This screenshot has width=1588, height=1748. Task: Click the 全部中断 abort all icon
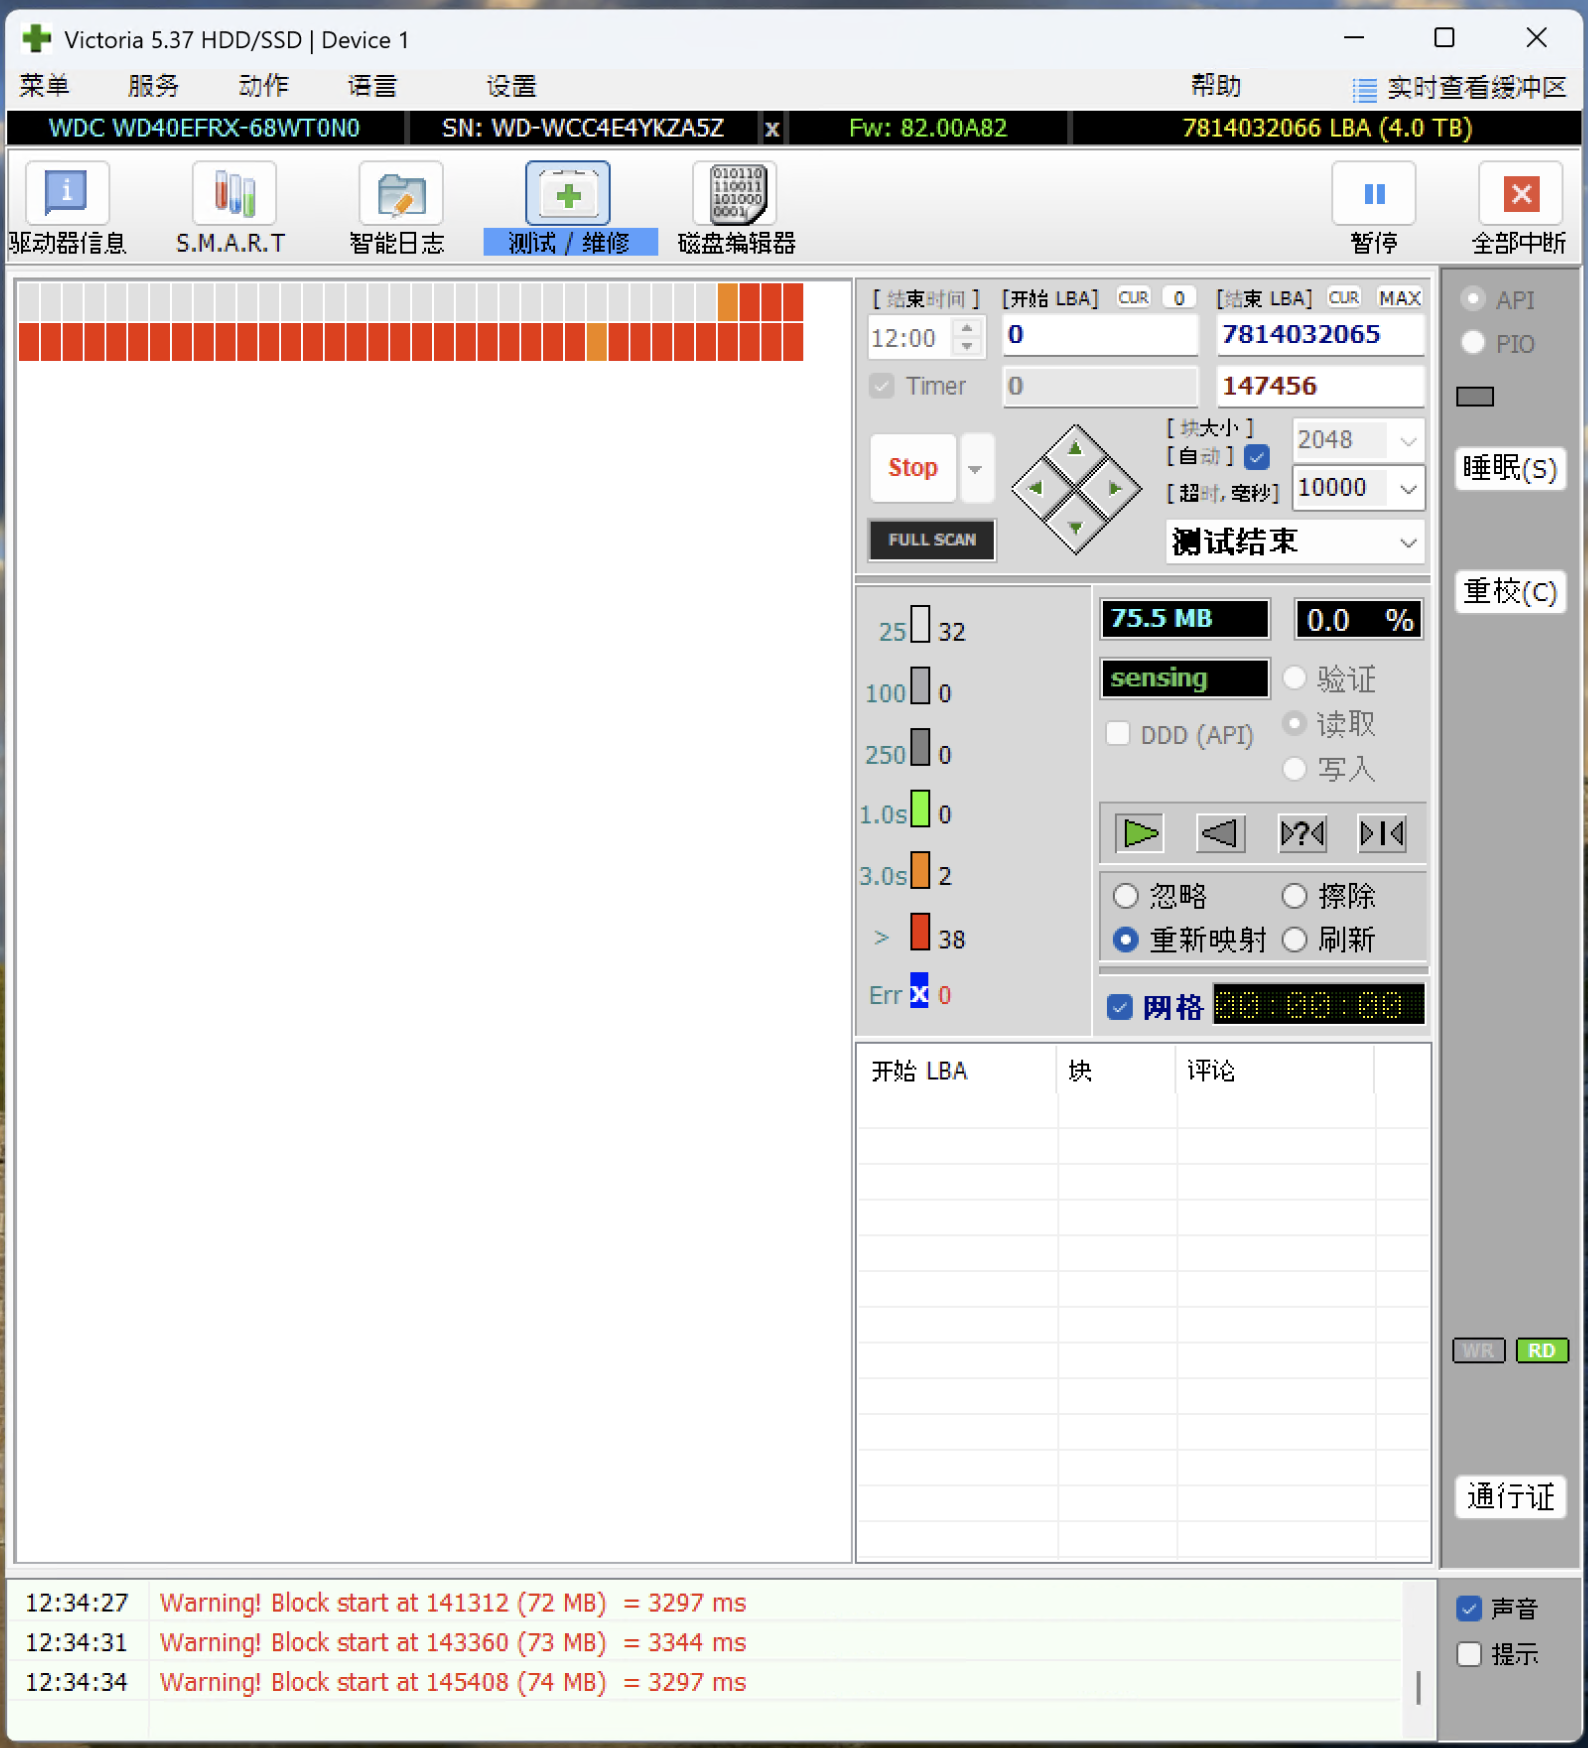click(1520, 193)
